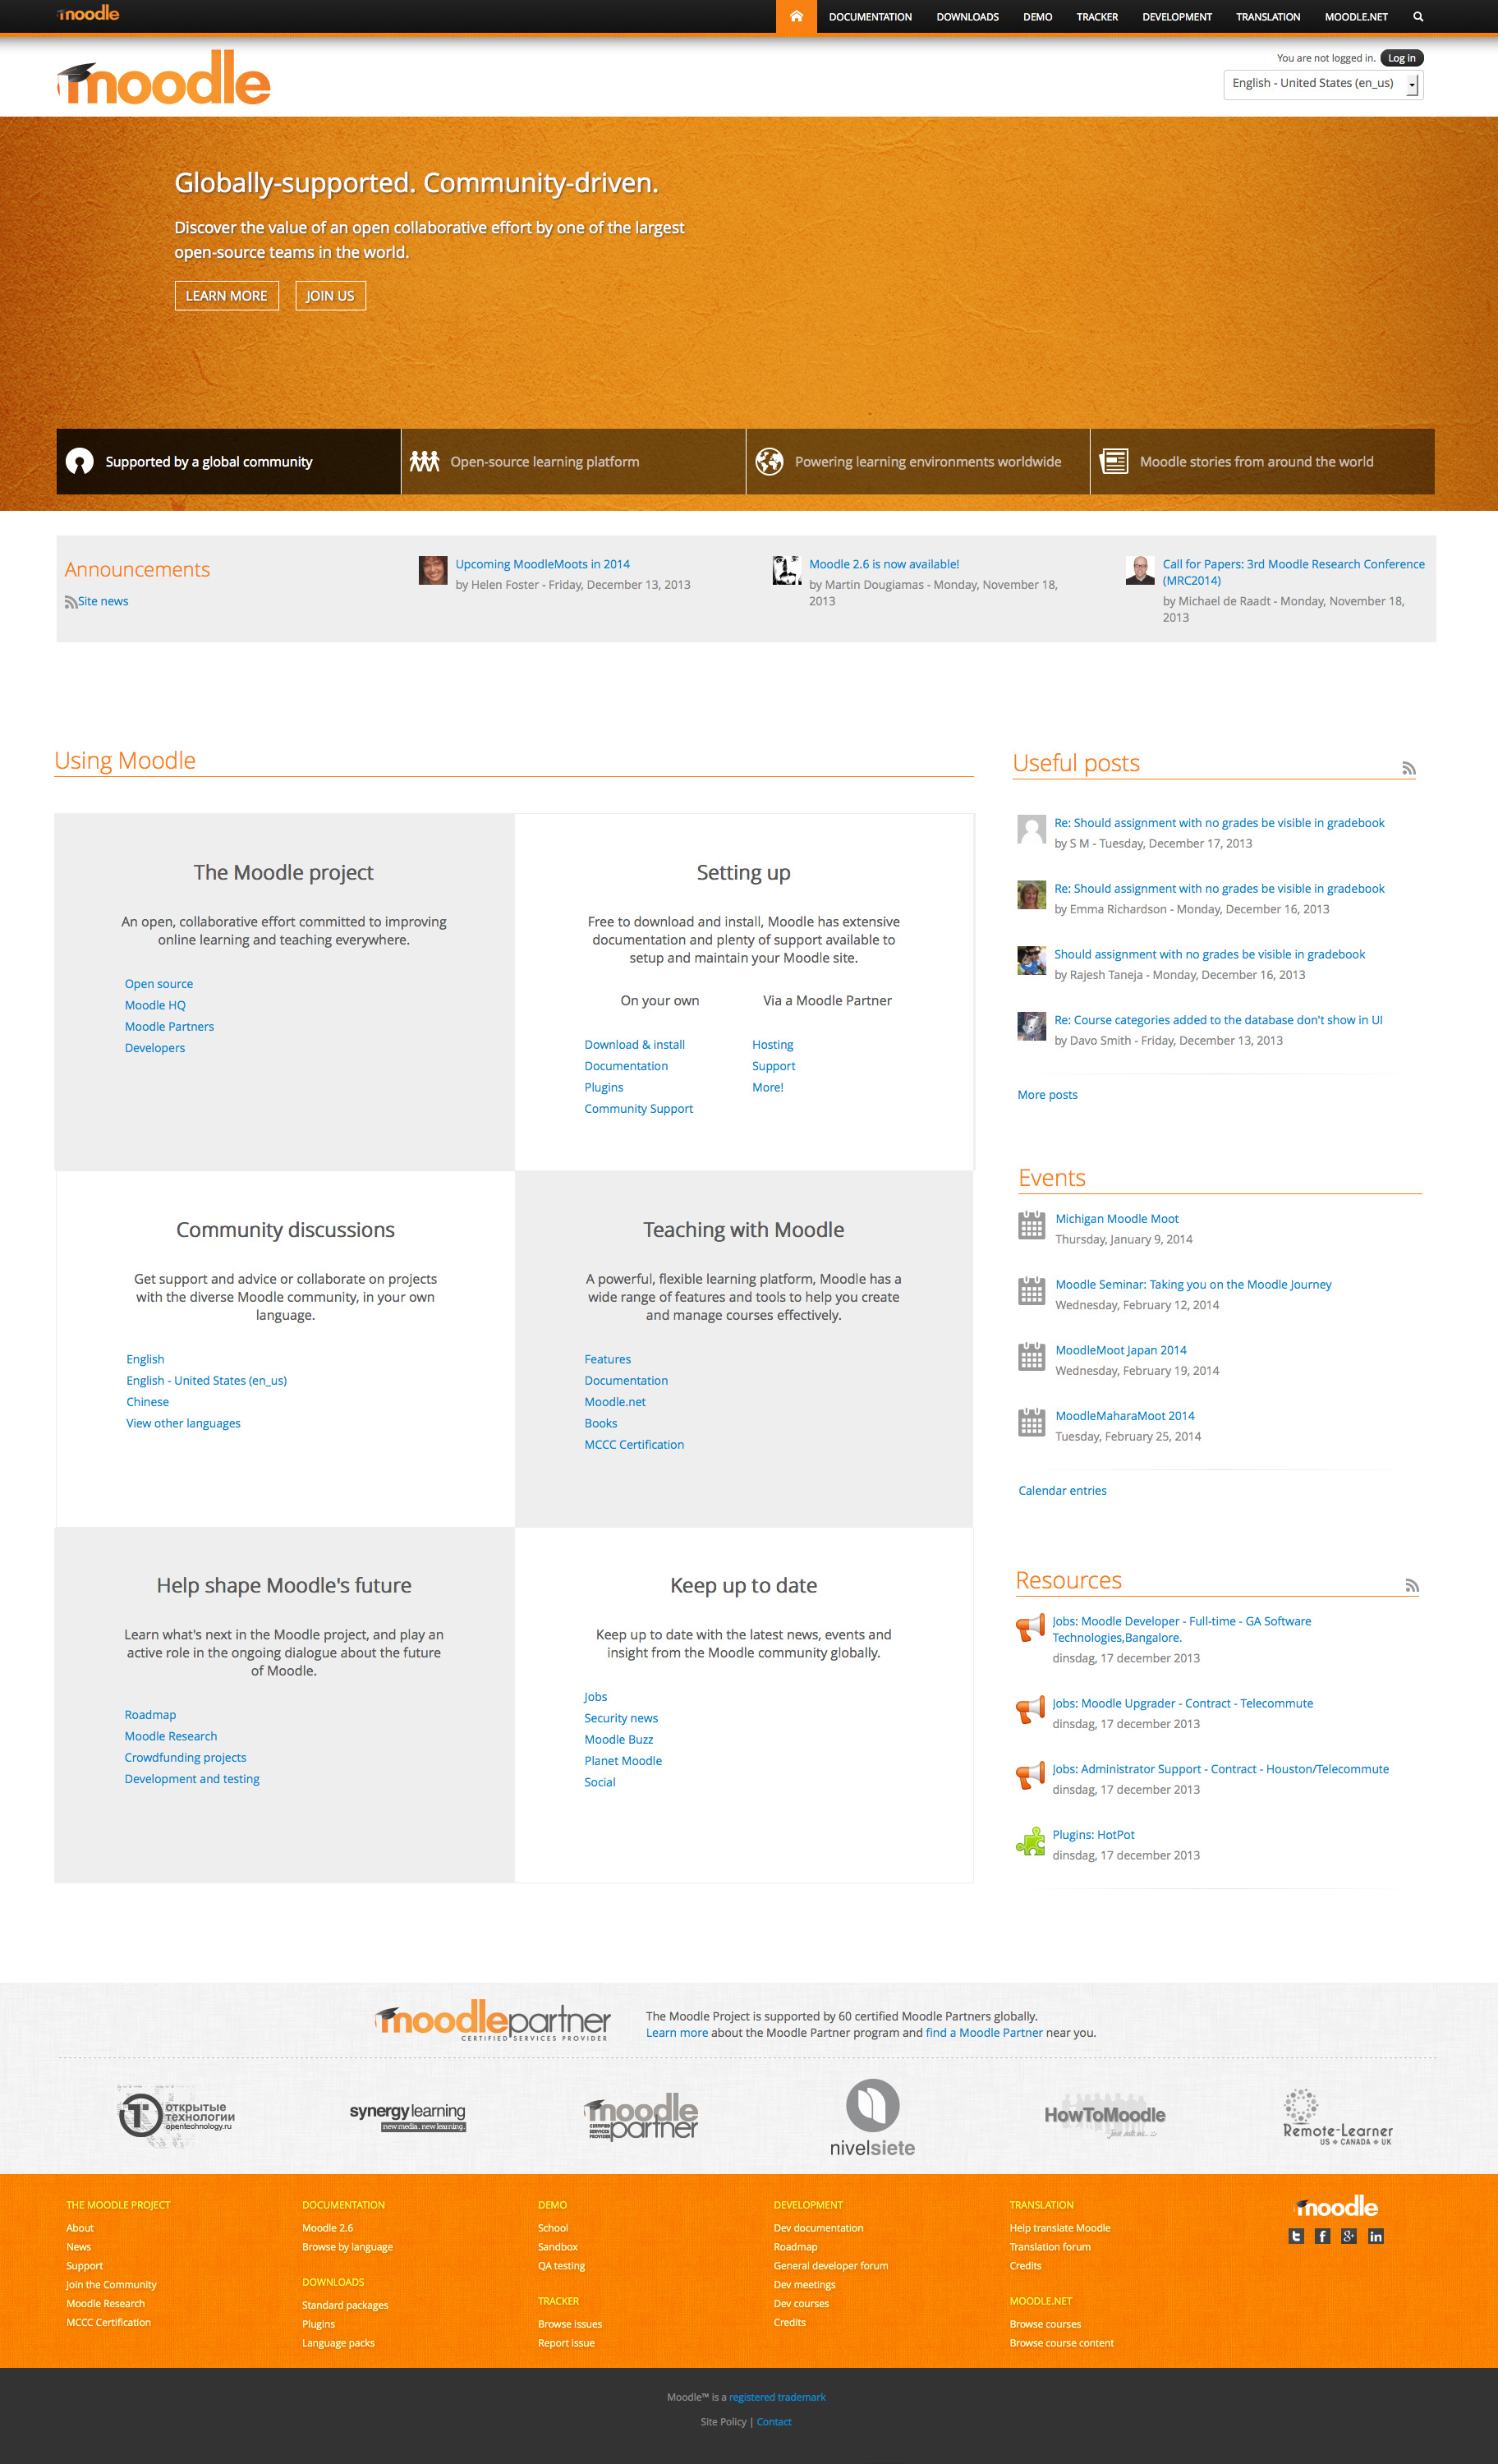Open 'Moodle 2.6 is now available!' announcement
The width and height of the screenshot is (1498, 2464).
pyautogui.click(x=884, y=564)
